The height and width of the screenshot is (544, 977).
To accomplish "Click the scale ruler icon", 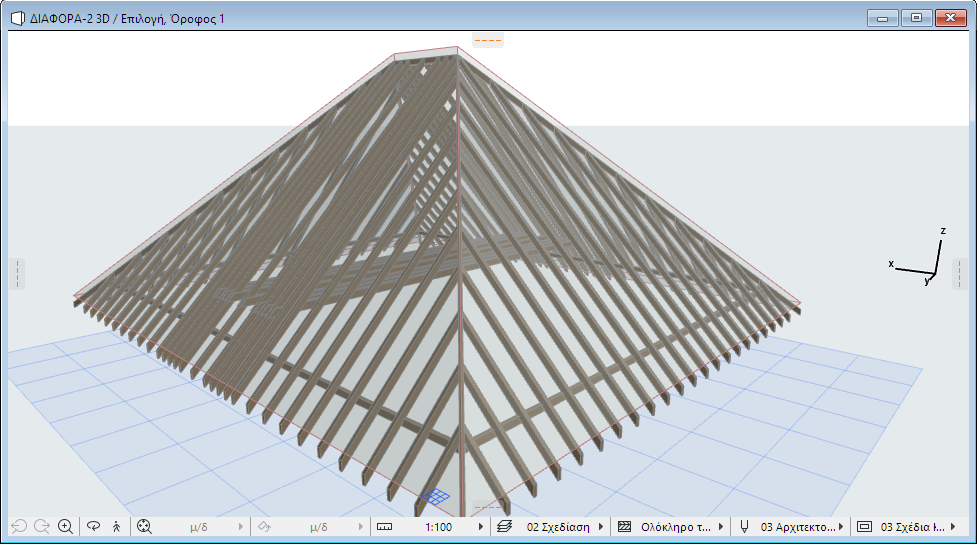I will [x=385, y=526].
